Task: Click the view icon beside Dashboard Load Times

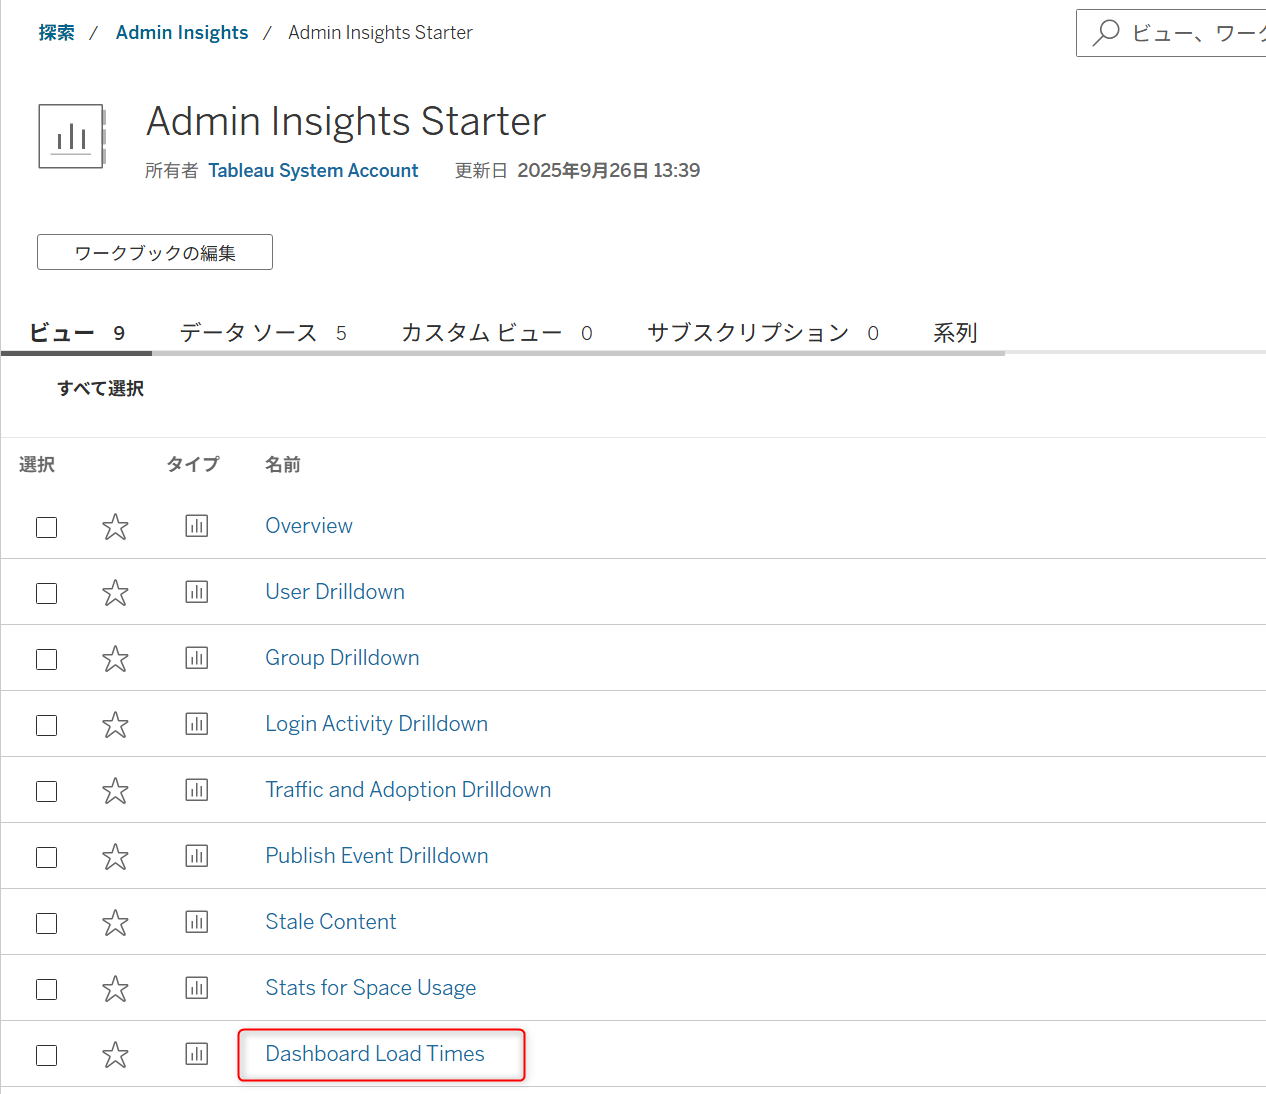Action: click(197, 1054)
